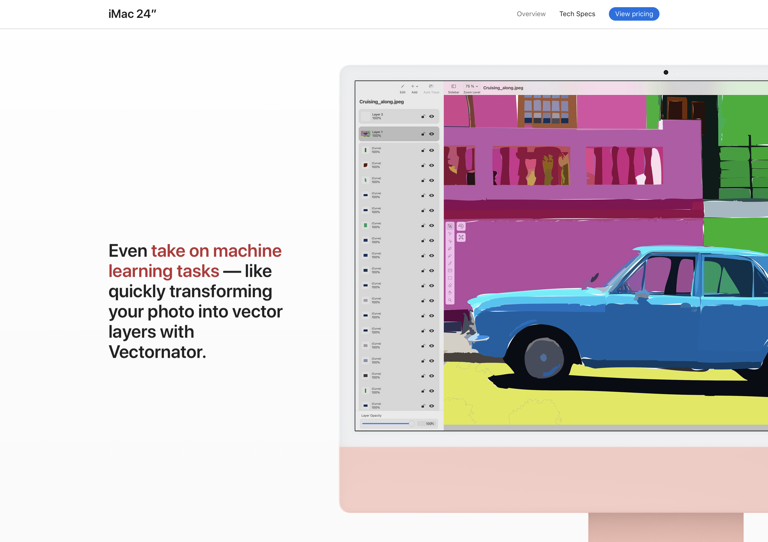The height and width of the screenshot is (542, 768).
Task: Hide the curve with black square thumbnail
Action: [432, 376]
